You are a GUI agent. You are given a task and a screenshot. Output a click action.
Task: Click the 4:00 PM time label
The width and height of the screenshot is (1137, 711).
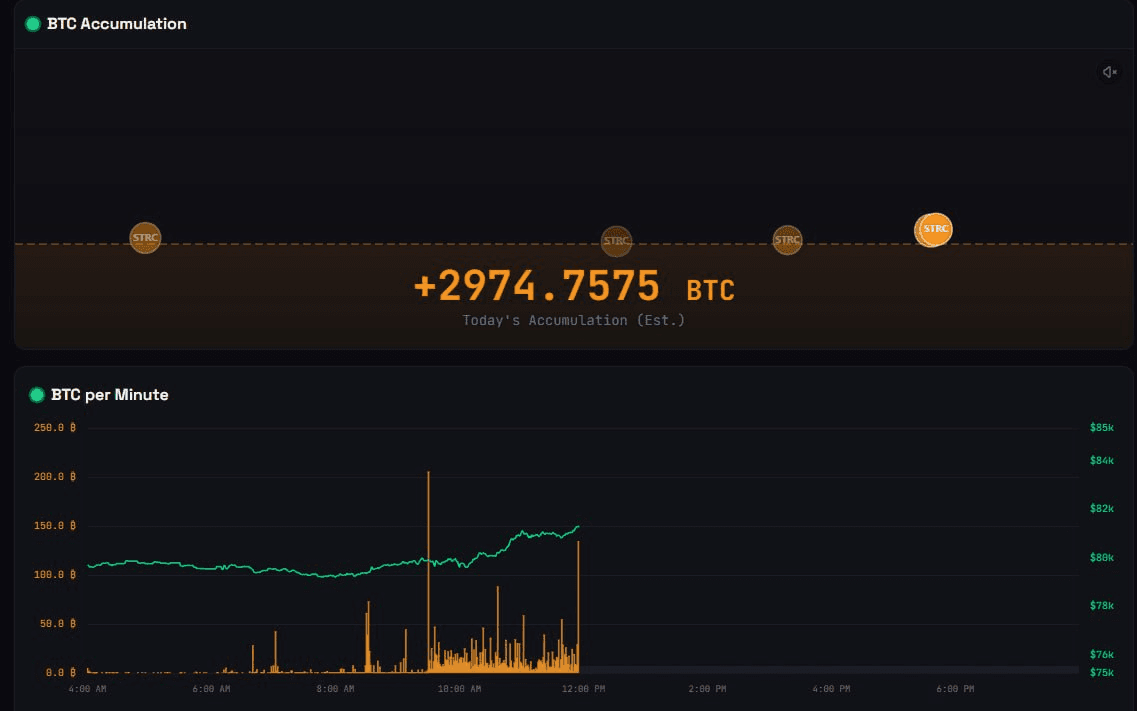[831, 689]
